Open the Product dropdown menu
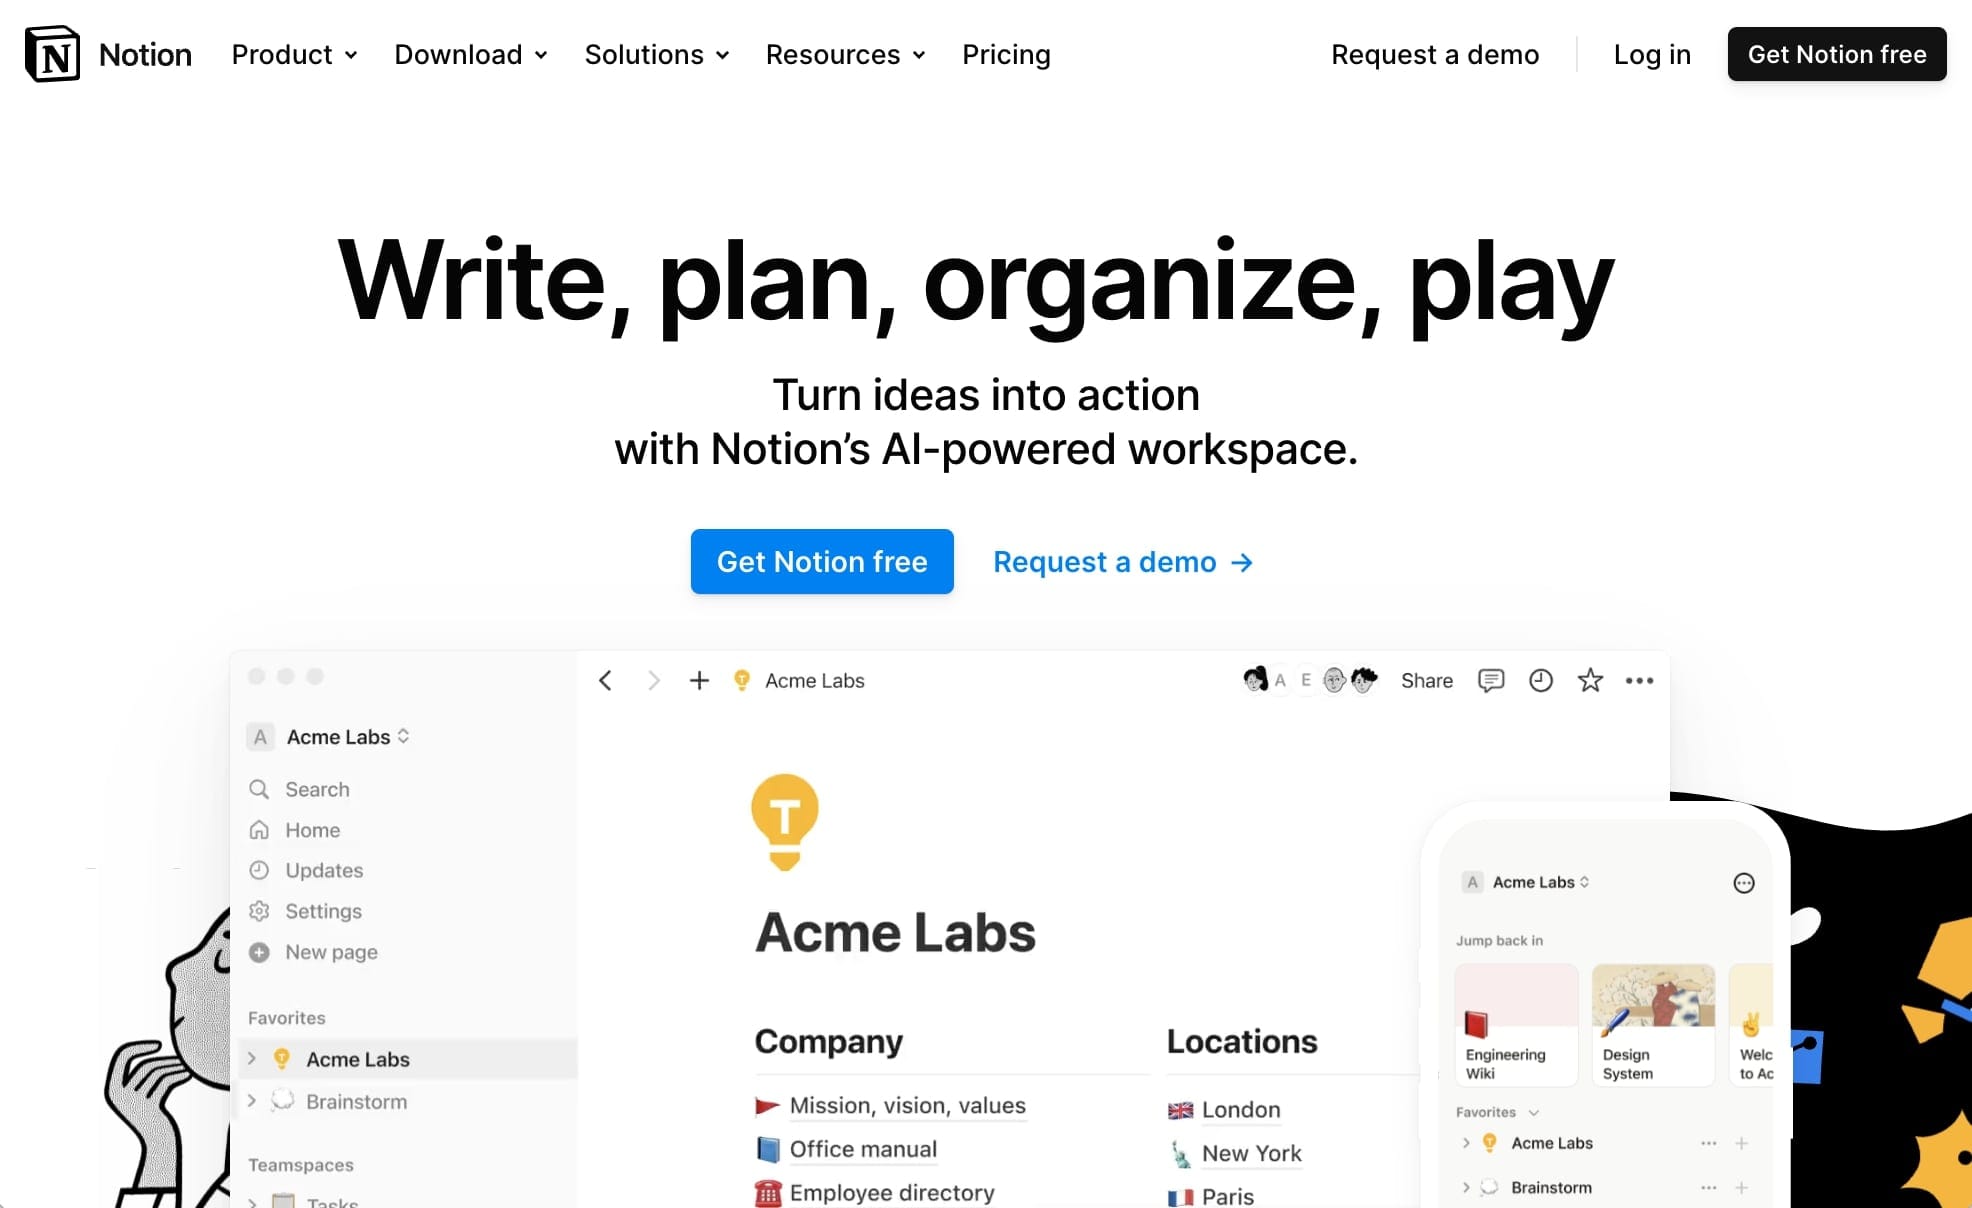 point(294,55)
